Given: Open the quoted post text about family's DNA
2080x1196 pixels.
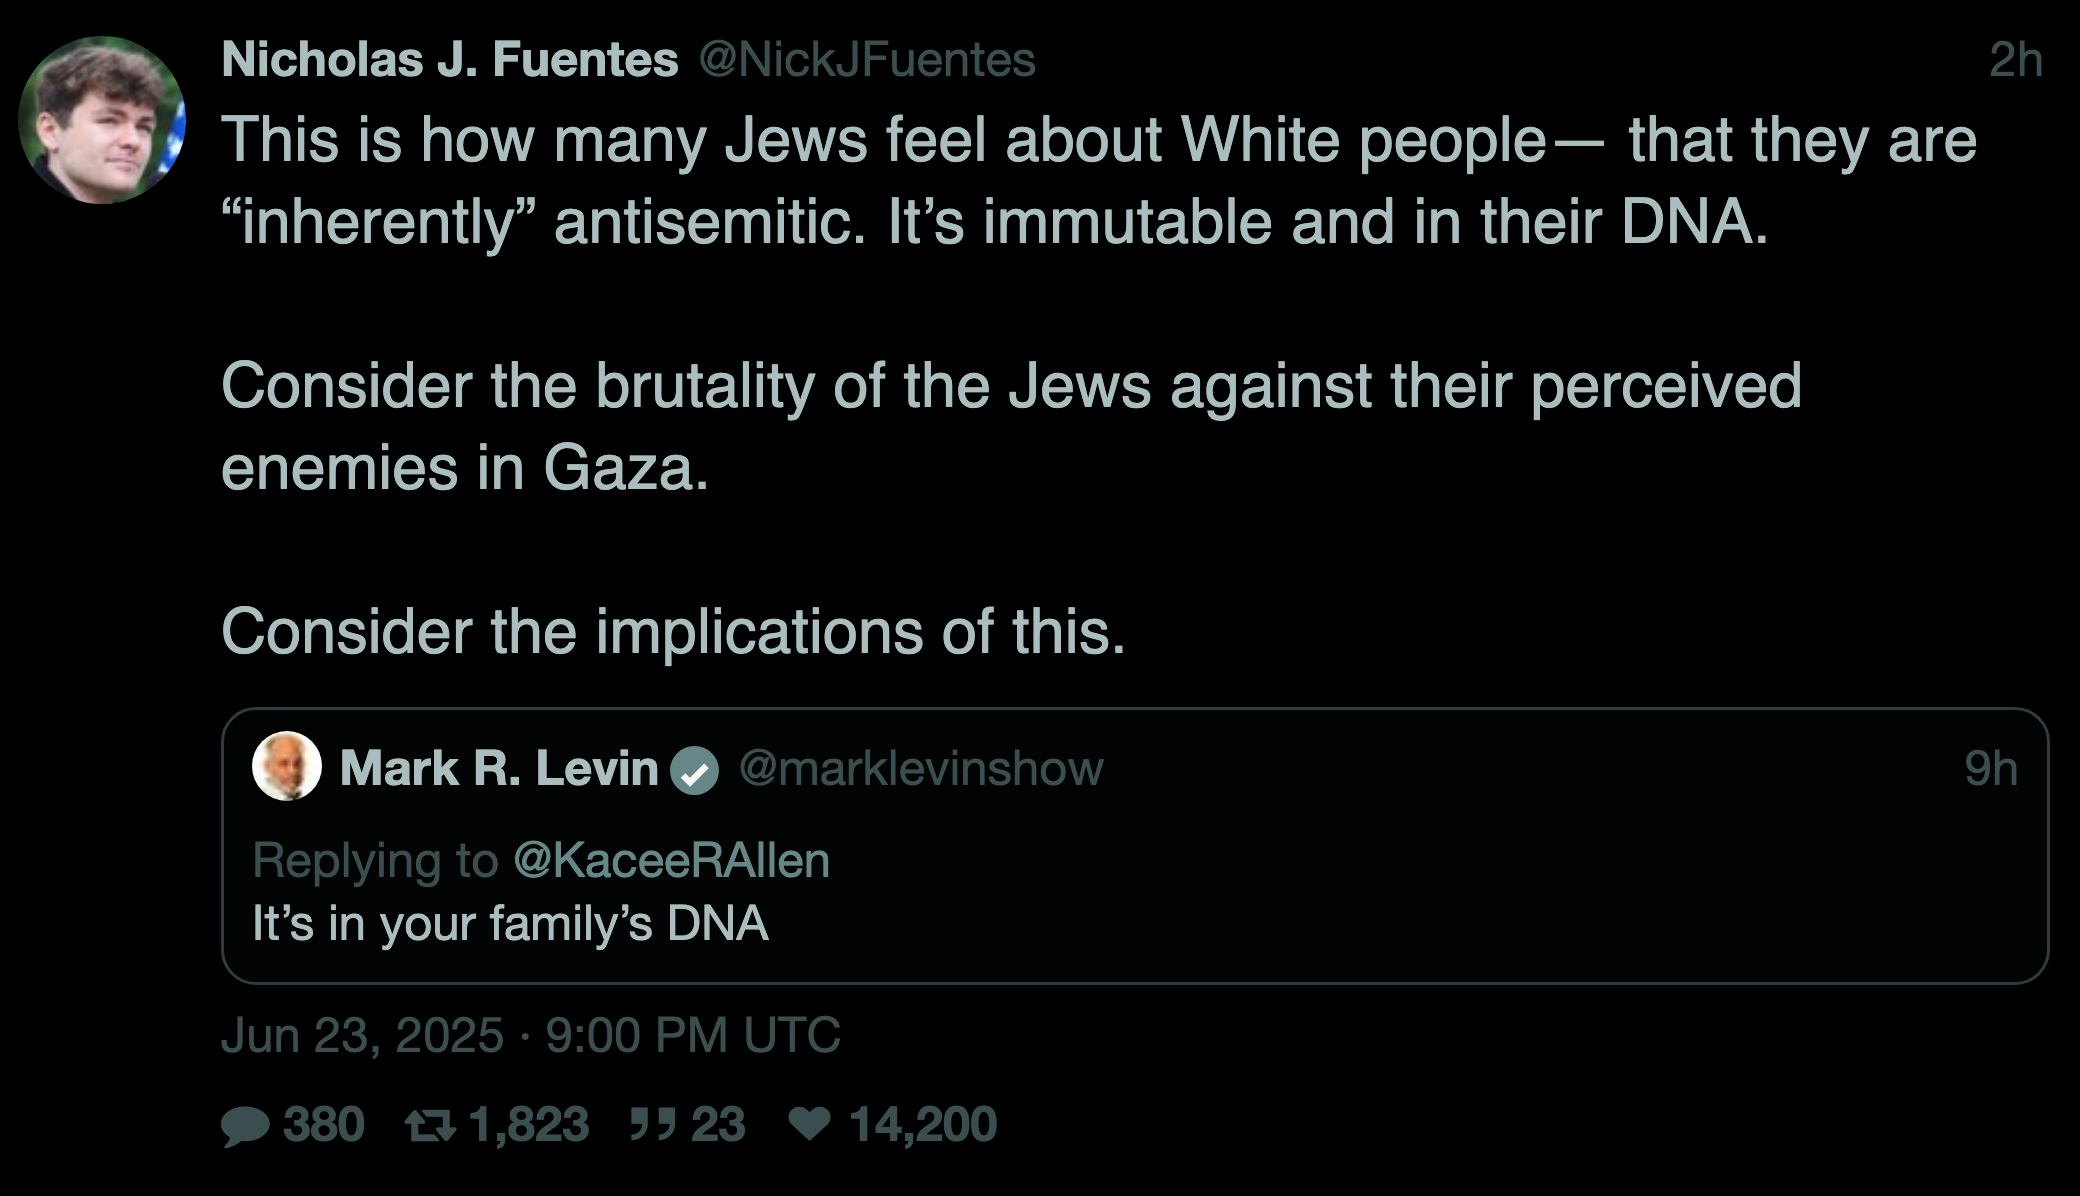Looking at the screenshot, I should point(510,923).
